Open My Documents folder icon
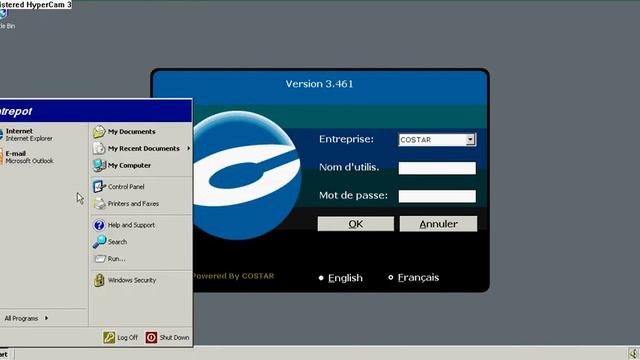The image size is (640, 360). [x=99, y=131]
